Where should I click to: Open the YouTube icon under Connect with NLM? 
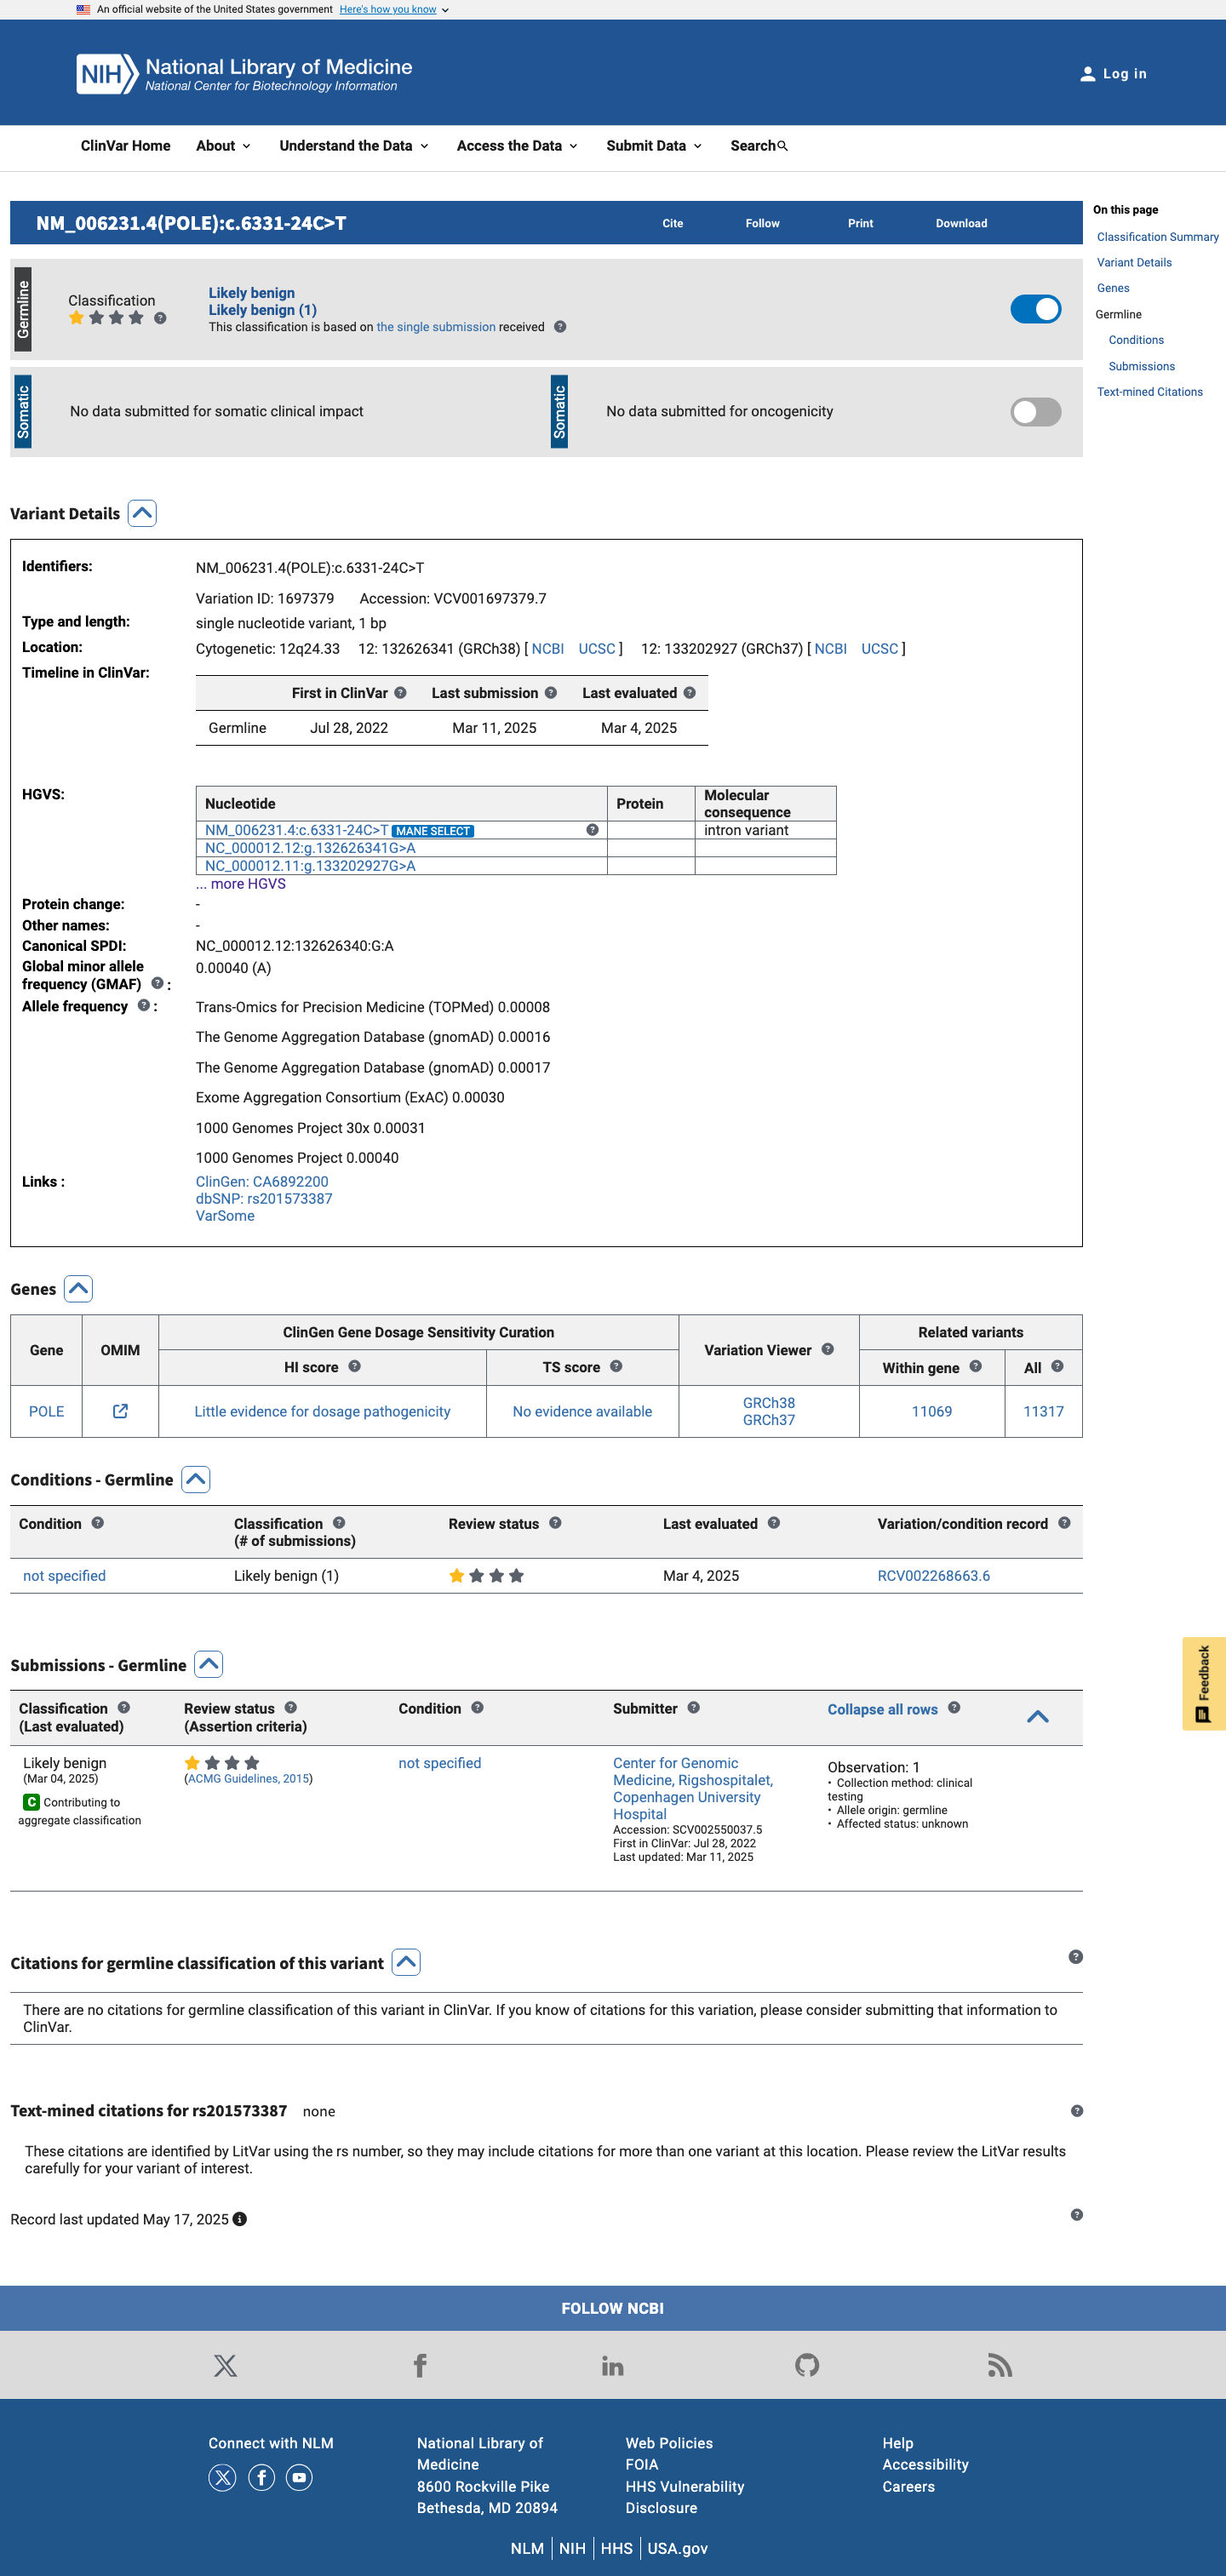coord(299,2477)
